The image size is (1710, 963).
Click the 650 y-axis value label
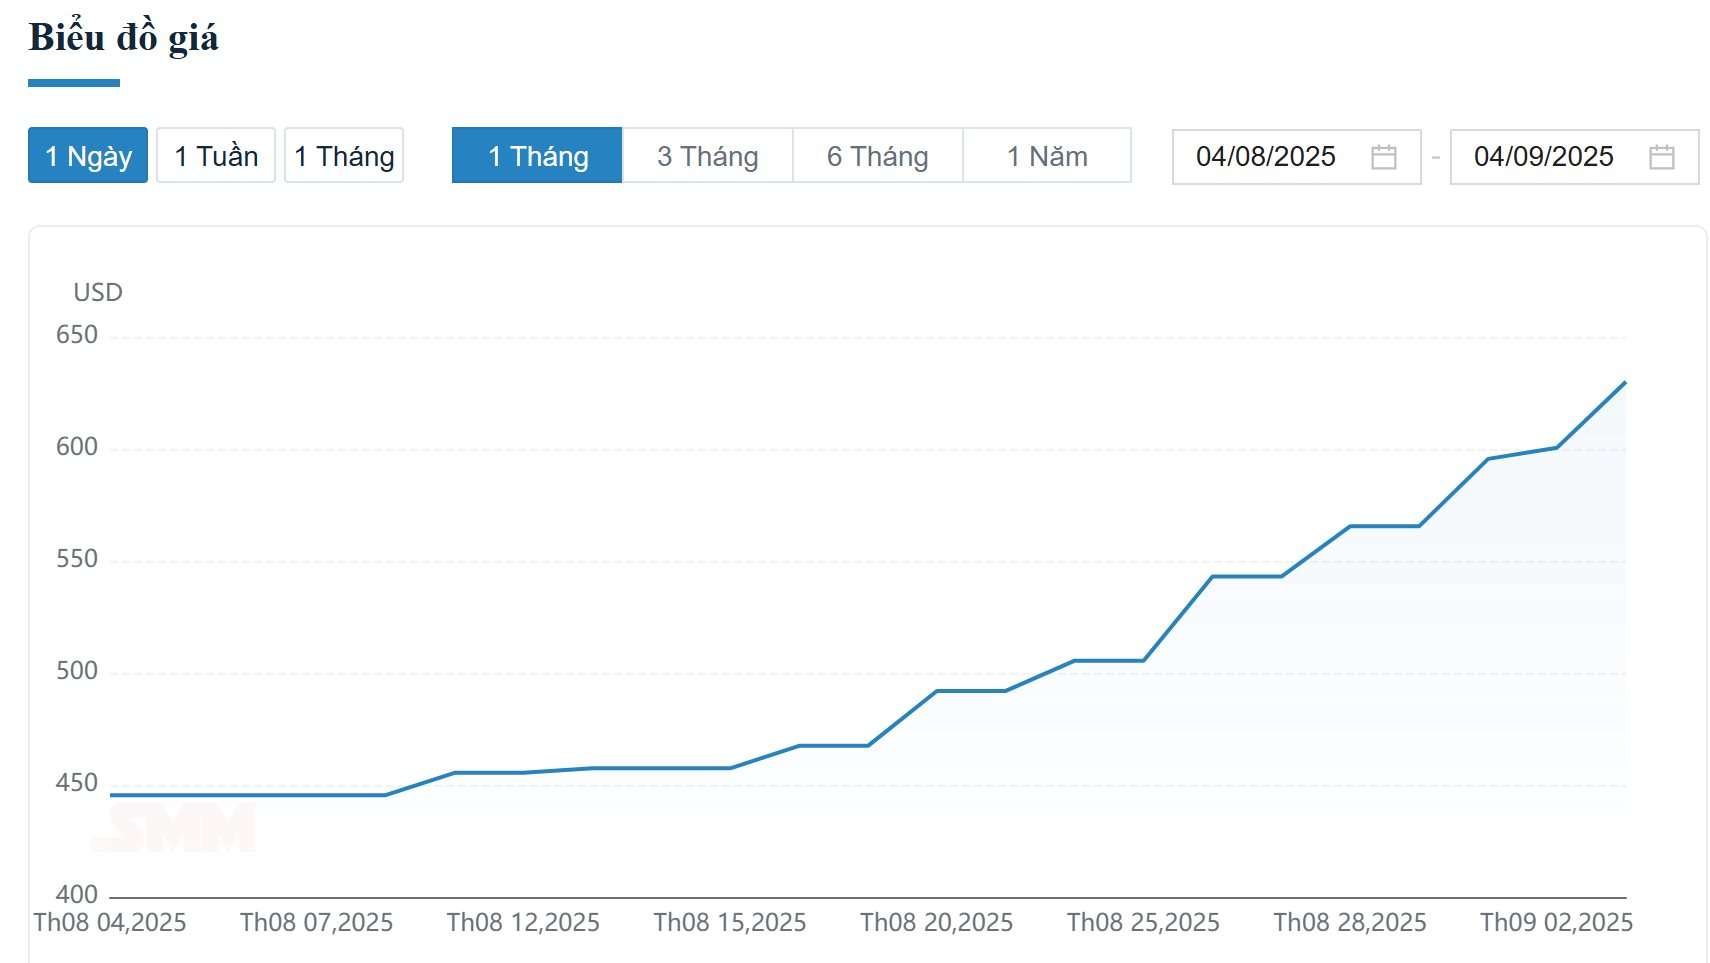[x=77, y=335]
